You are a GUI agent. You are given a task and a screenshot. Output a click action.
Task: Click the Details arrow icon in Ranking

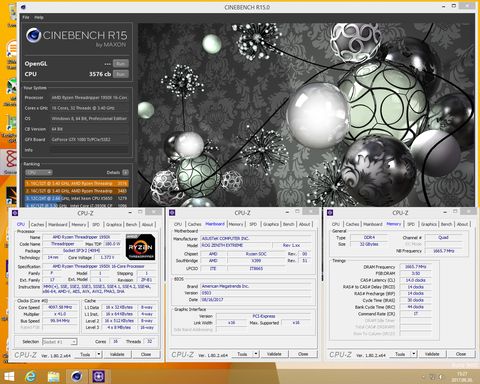[x=125, y=172]
